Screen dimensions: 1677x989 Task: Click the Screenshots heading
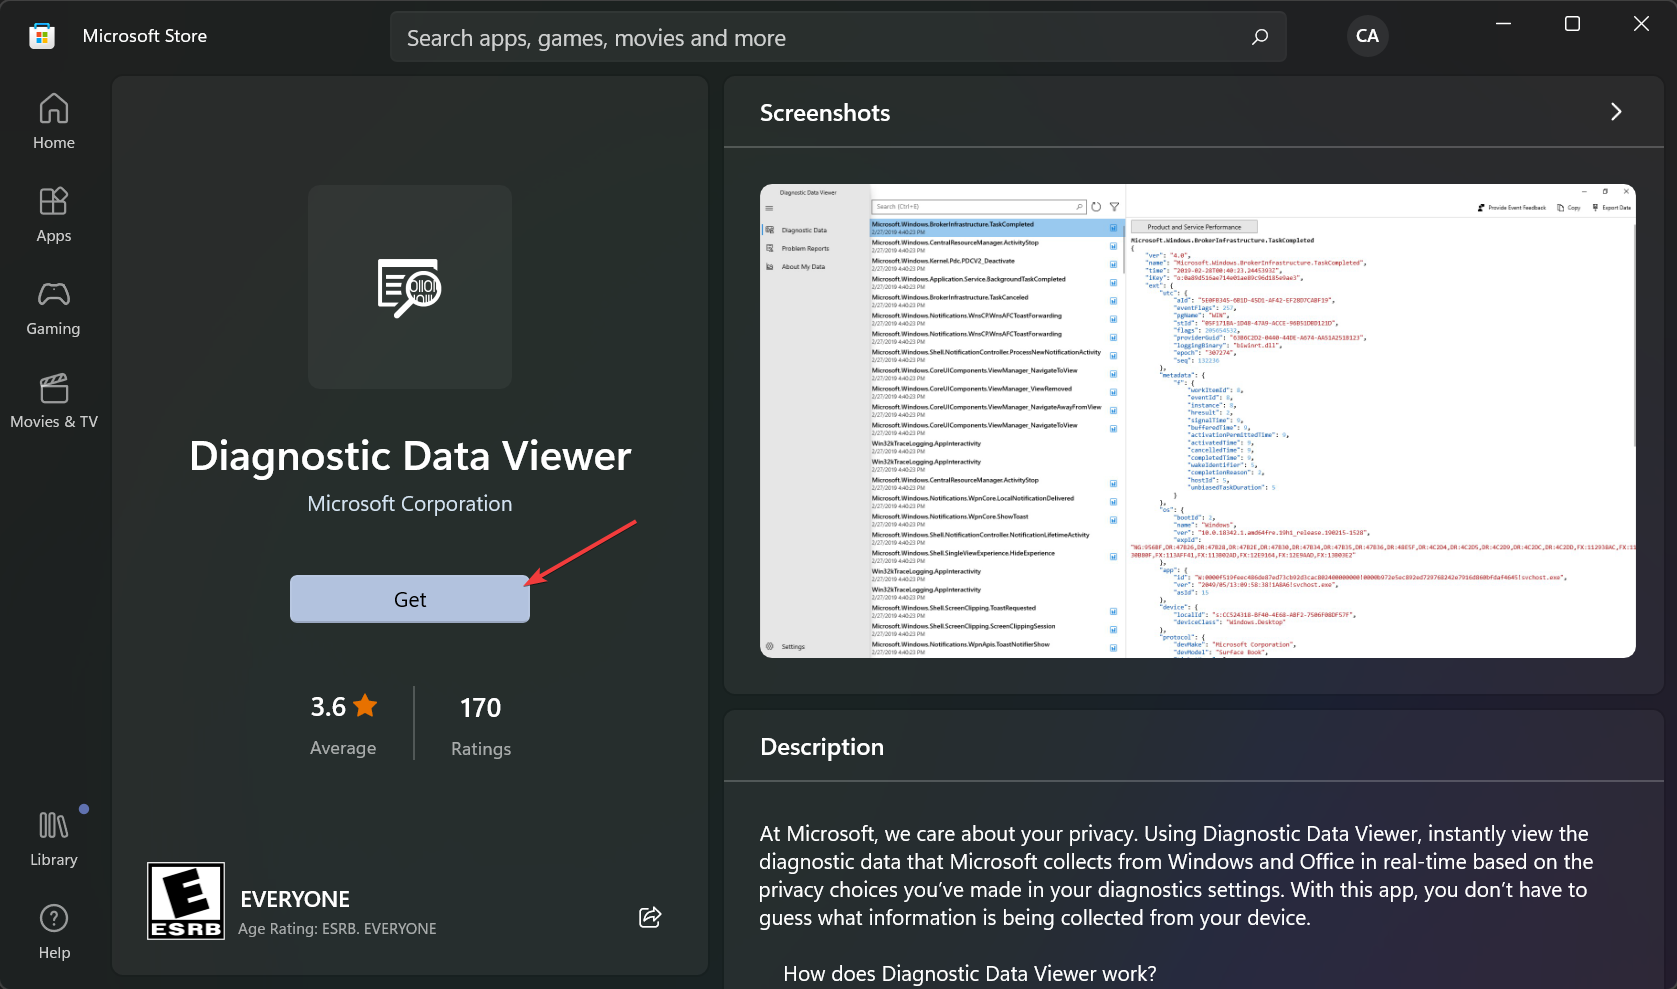[x=825, y=113]
